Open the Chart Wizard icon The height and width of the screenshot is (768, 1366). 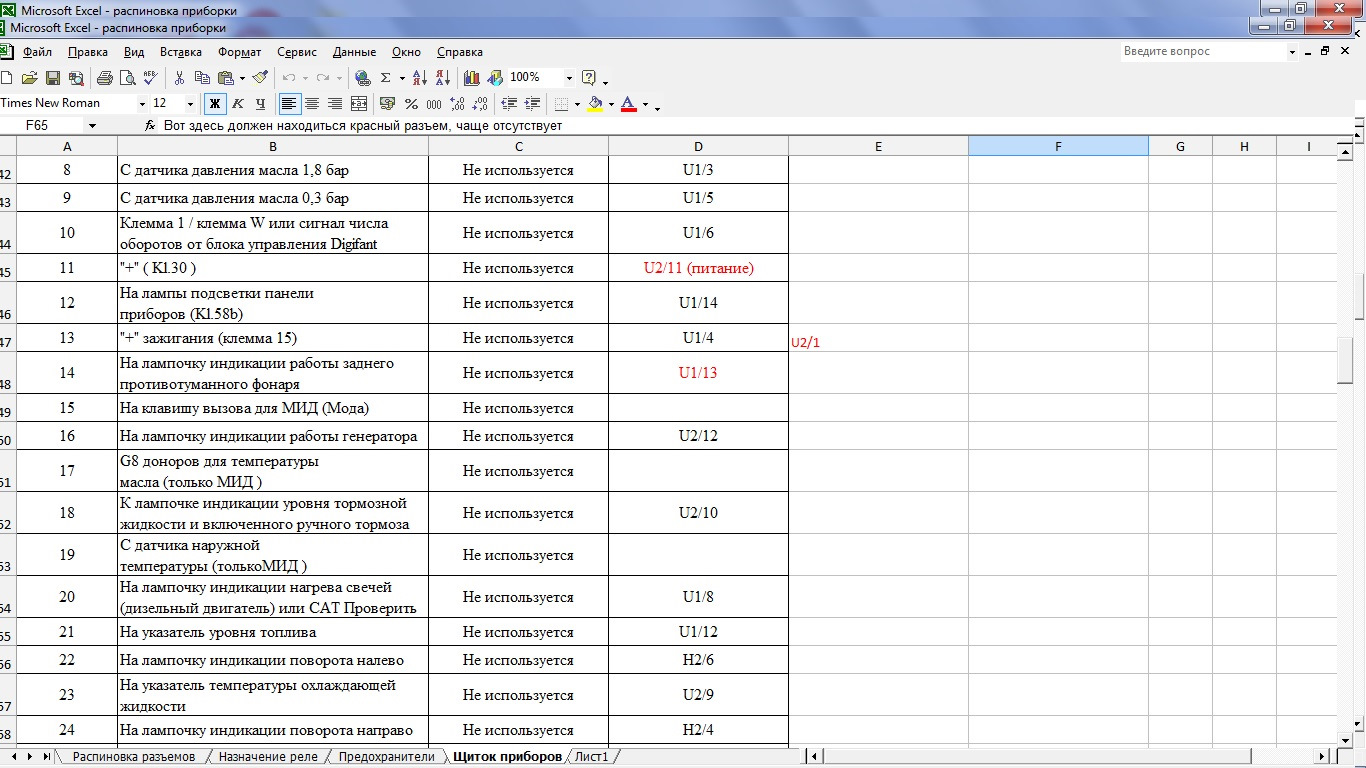pos(471,78)
